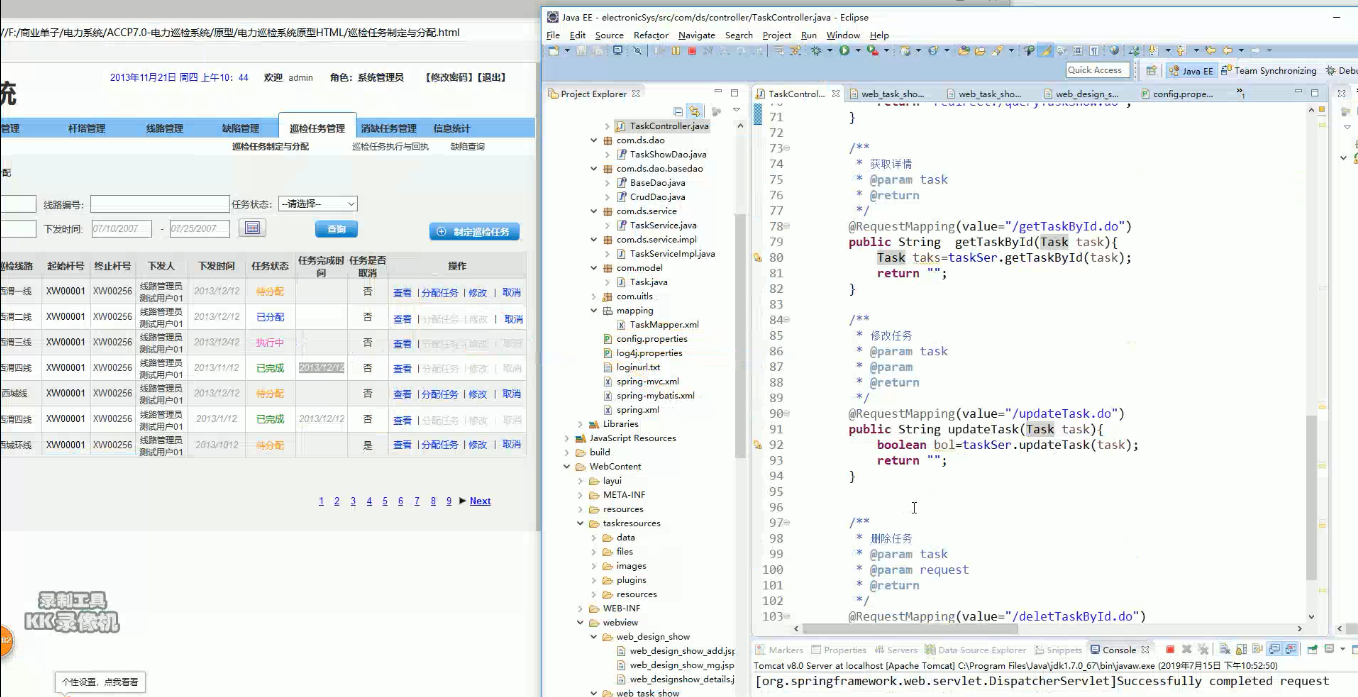
Task: Fold the comment block at line 73
Action: 787,148
